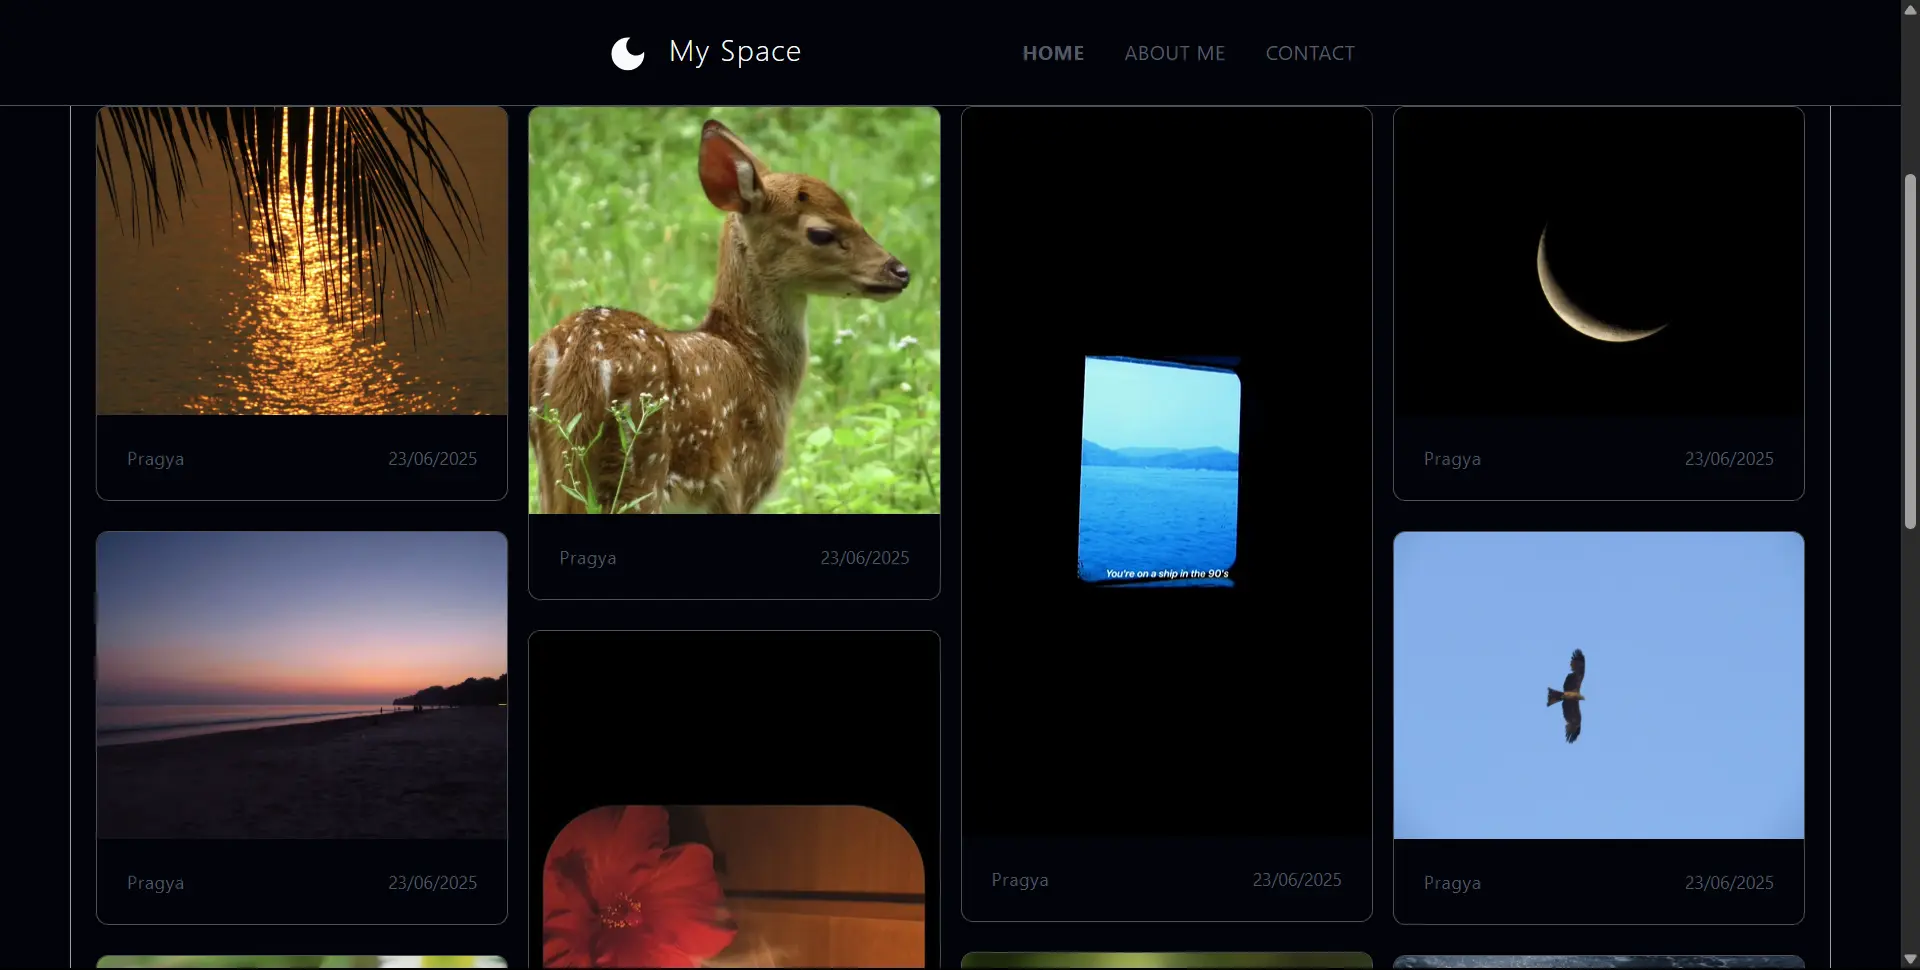
Task: Click Pragya under the dusk beach photo
Action: click(x=155, y=883)
